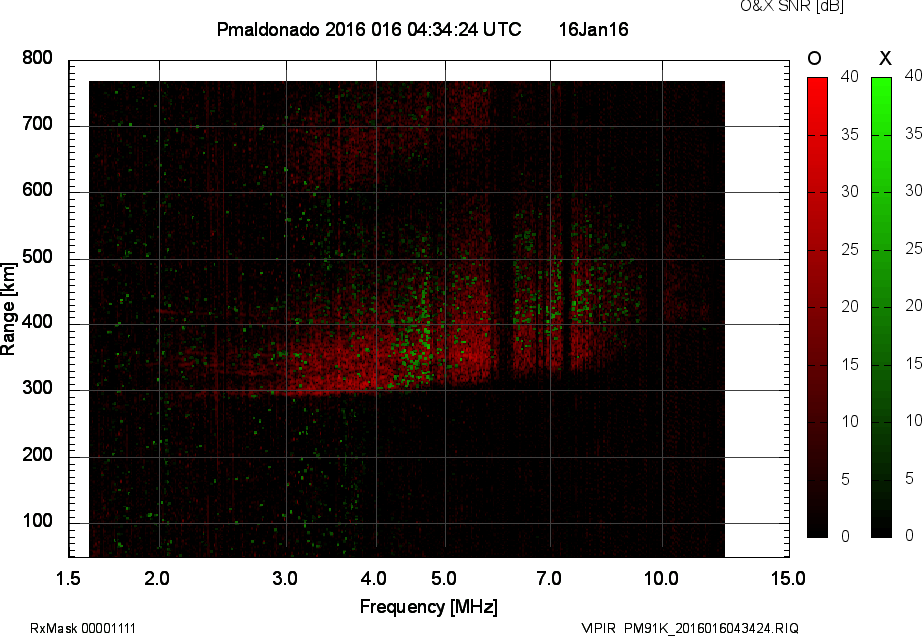
Task: Click the 'RxMask 00001111' footer text
Action: pos(83,628)
